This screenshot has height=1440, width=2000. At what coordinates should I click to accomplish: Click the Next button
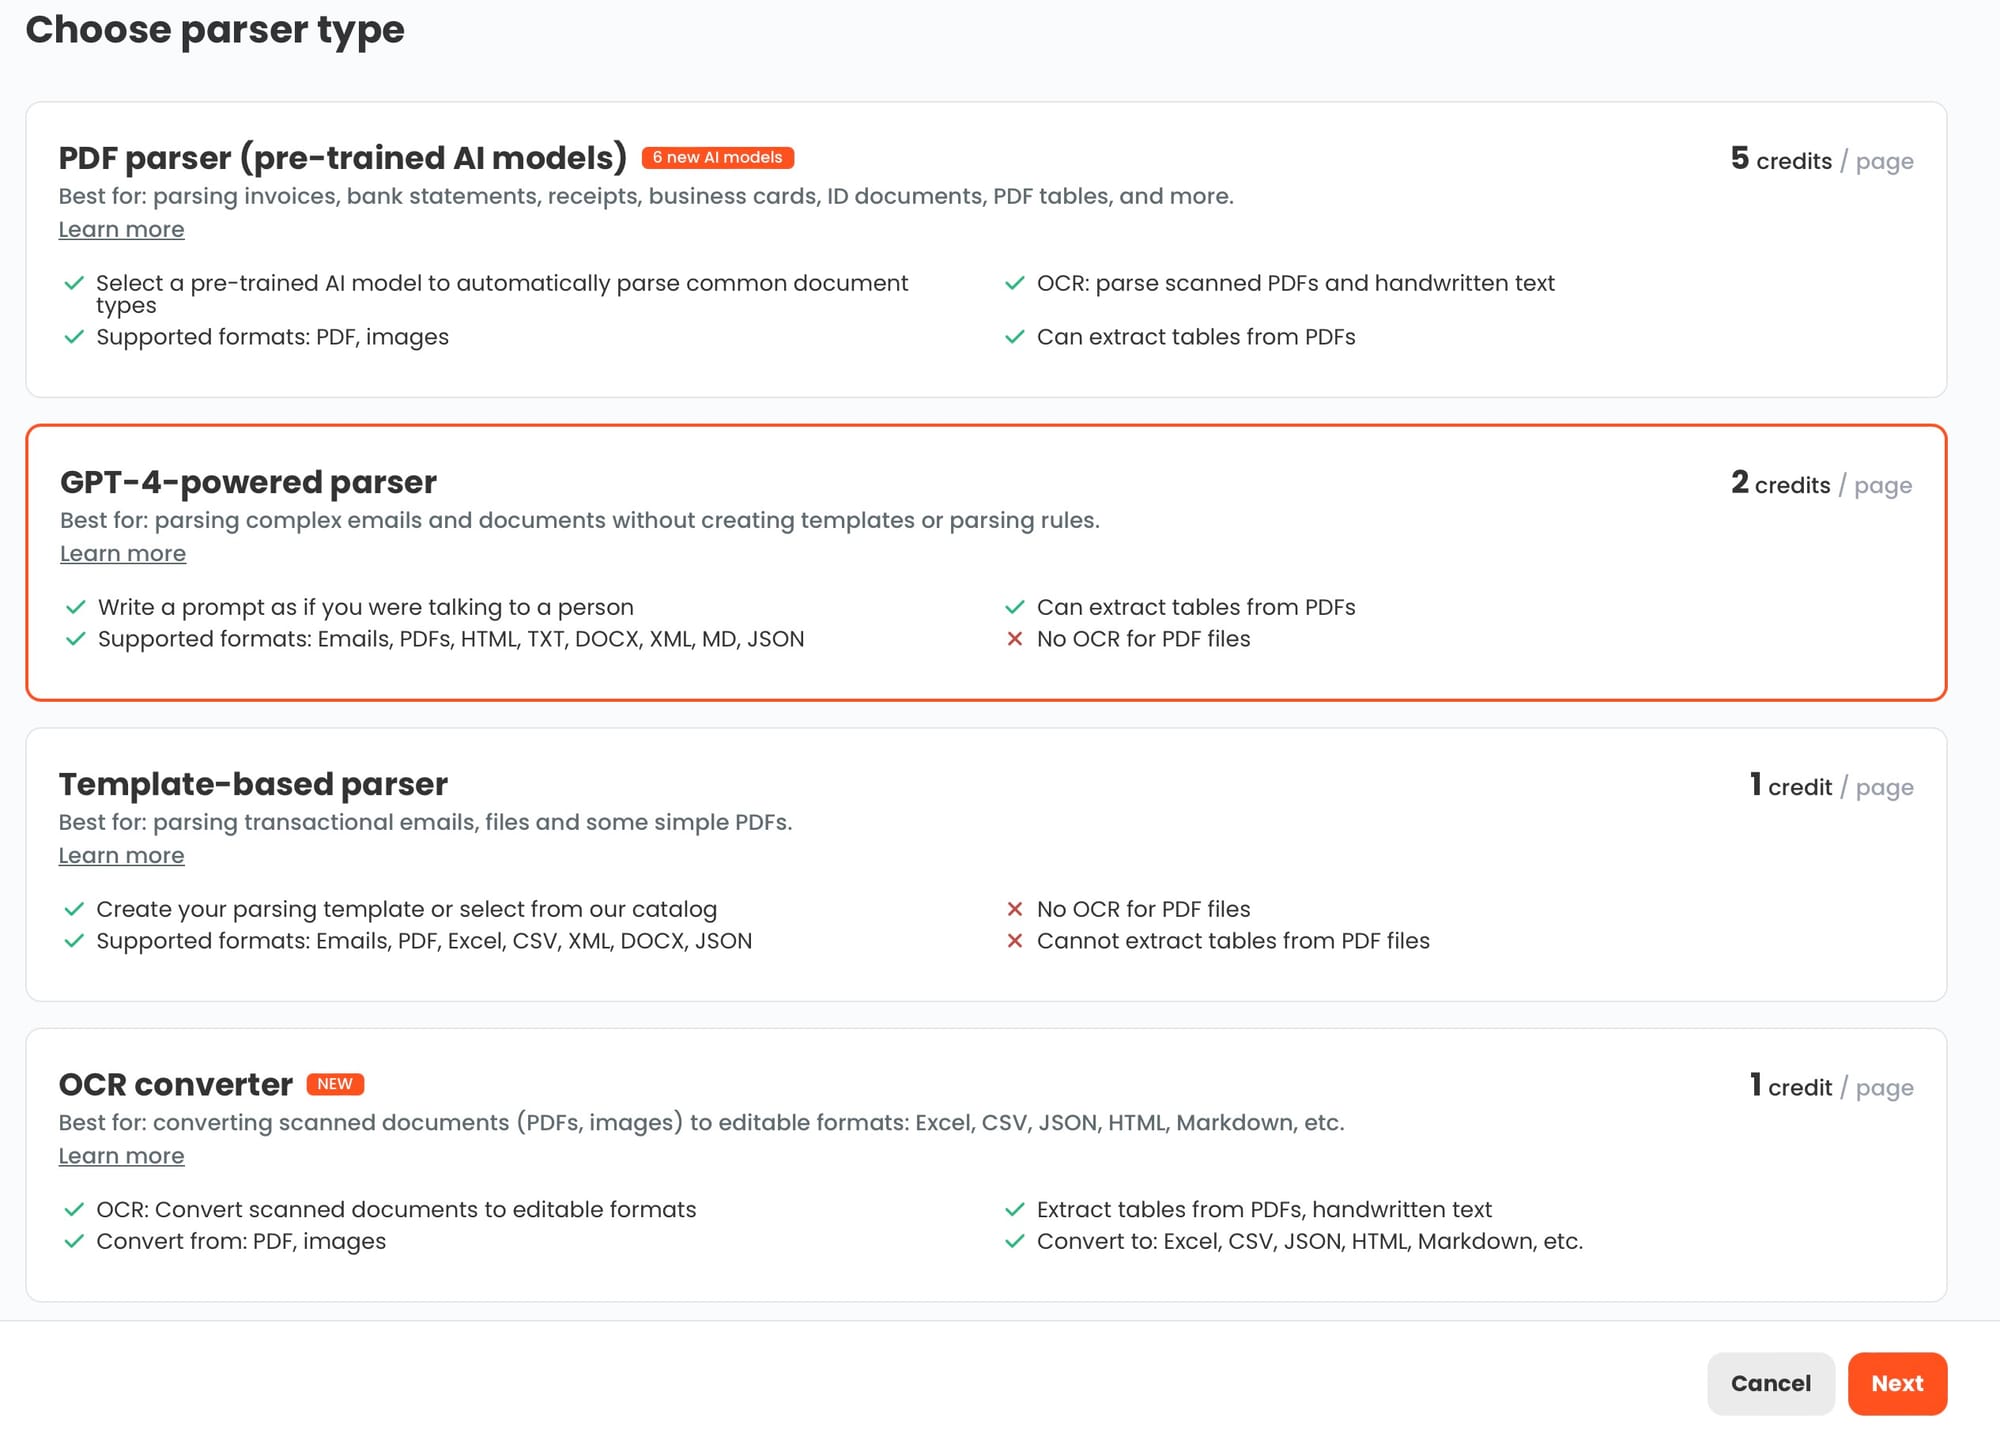click(x=1896, y=1383)
